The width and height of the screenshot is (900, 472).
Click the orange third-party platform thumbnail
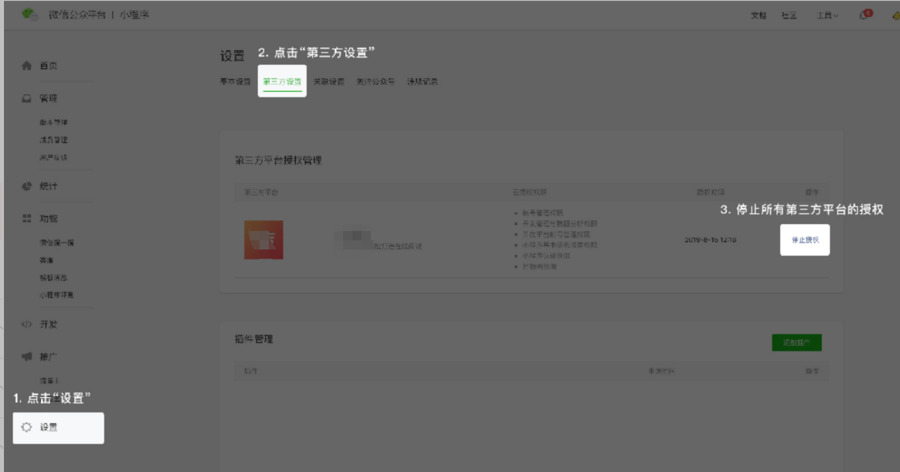264,240
